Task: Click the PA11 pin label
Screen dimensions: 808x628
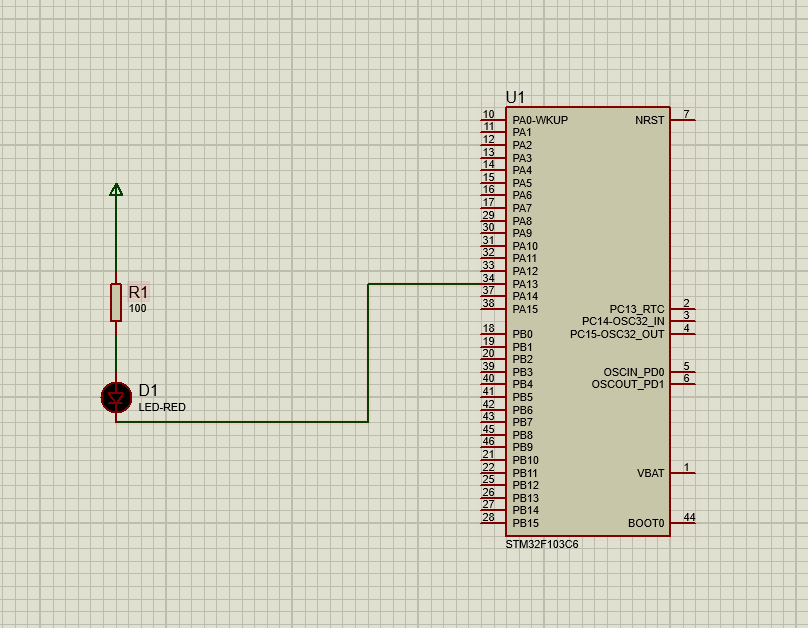Action: (525, 258)
